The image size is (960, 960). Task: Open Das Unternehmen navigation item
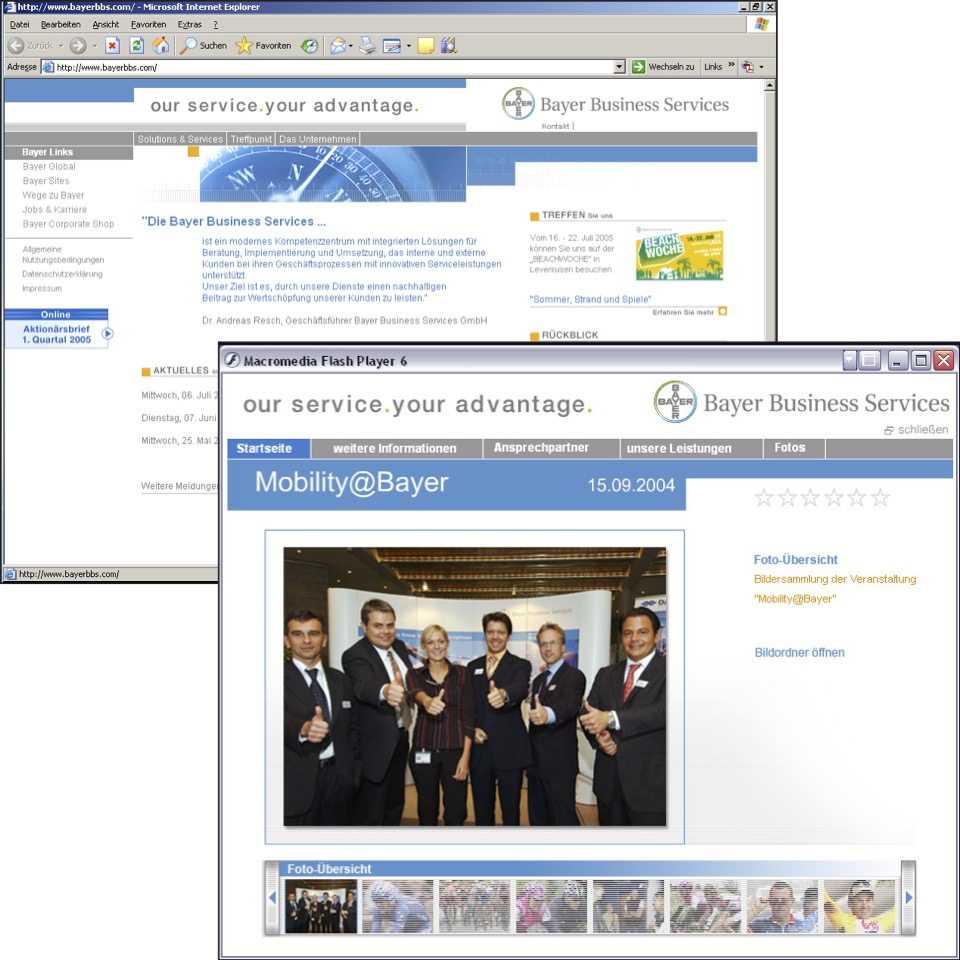(317, 139)
